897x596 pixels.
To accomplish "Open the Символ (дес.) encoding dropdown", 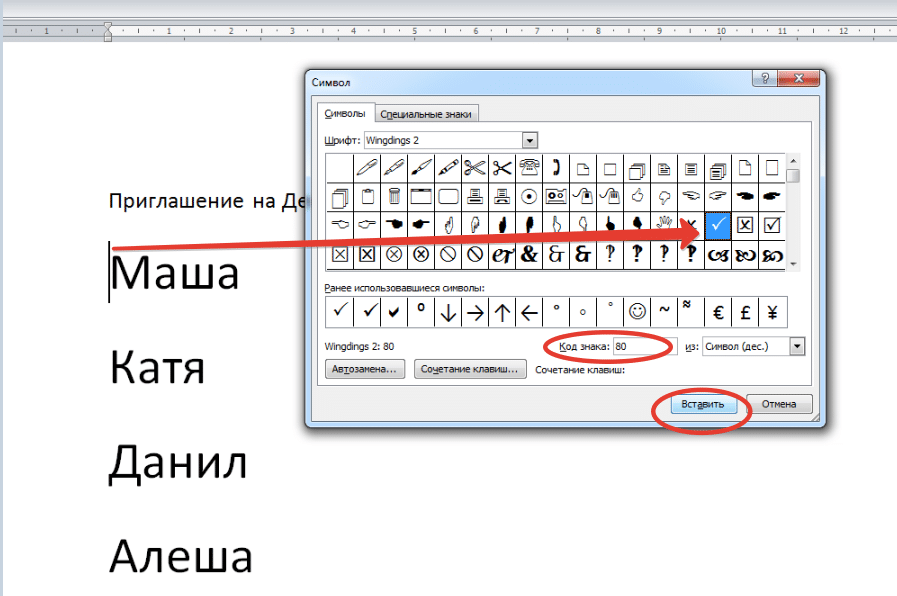I will point(797,346).
